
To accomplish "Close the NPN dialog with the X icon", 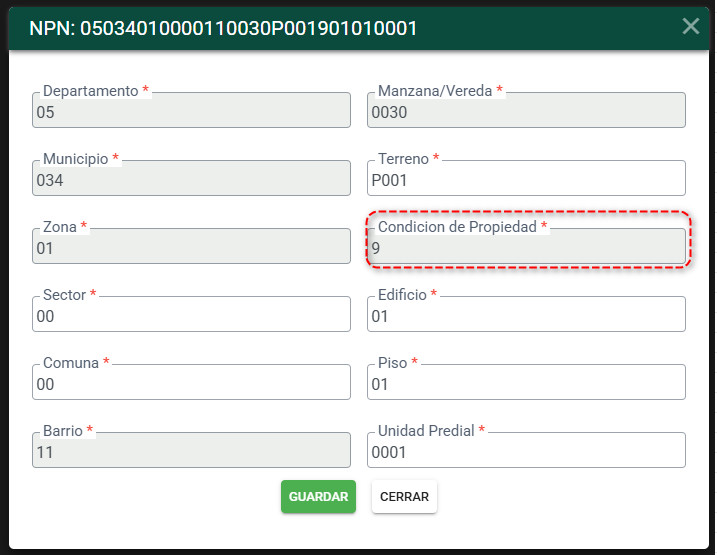I will click(690, 26).
